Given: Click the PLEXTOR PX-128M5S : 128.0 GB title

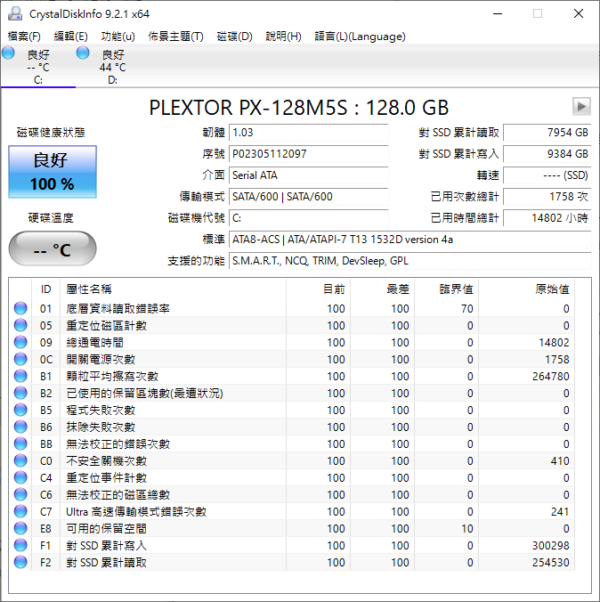Looking at the screenshot, I should 299,107.
